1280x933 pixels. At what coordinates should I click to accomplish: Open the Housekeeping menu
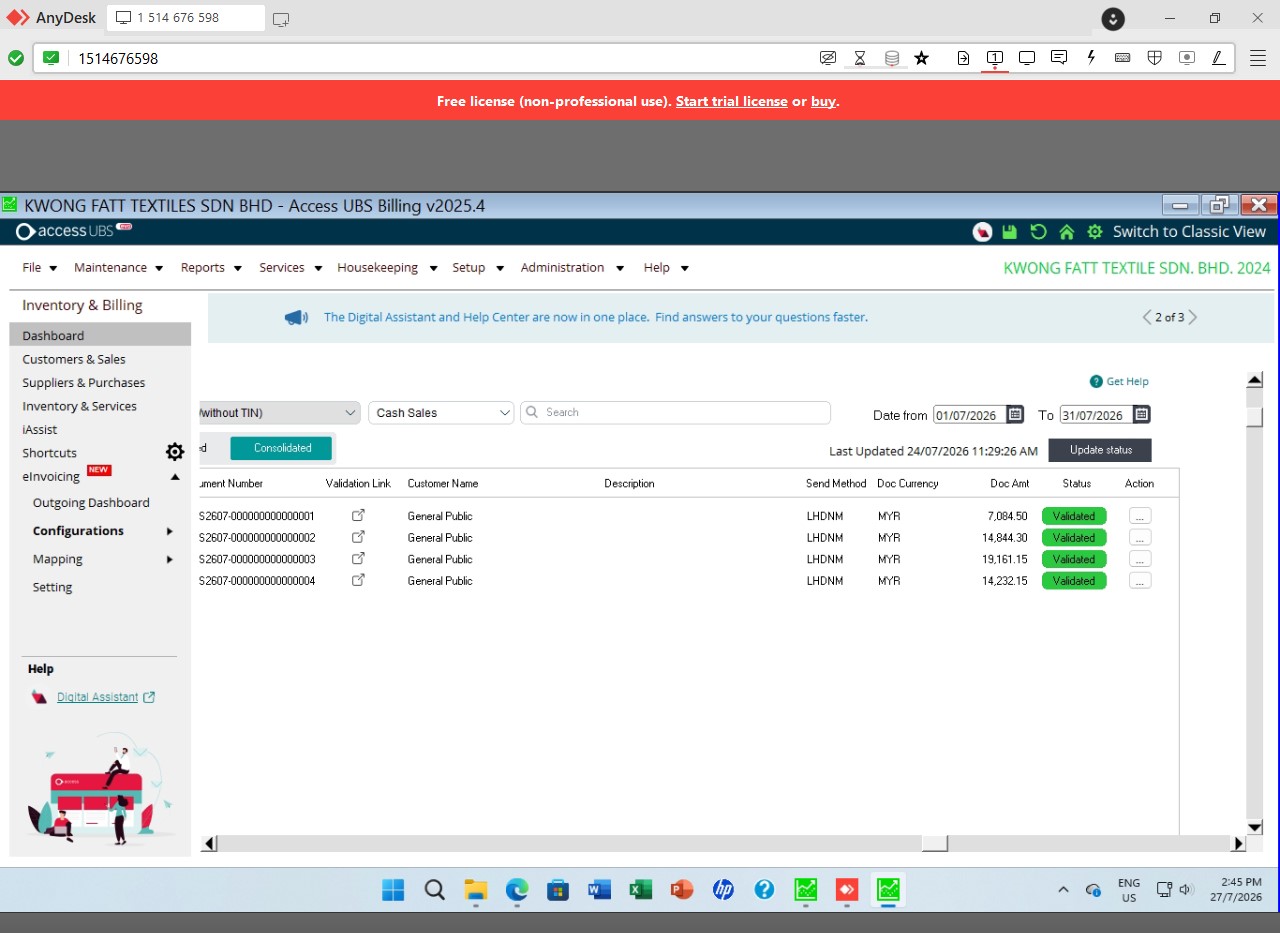[387, 268]
